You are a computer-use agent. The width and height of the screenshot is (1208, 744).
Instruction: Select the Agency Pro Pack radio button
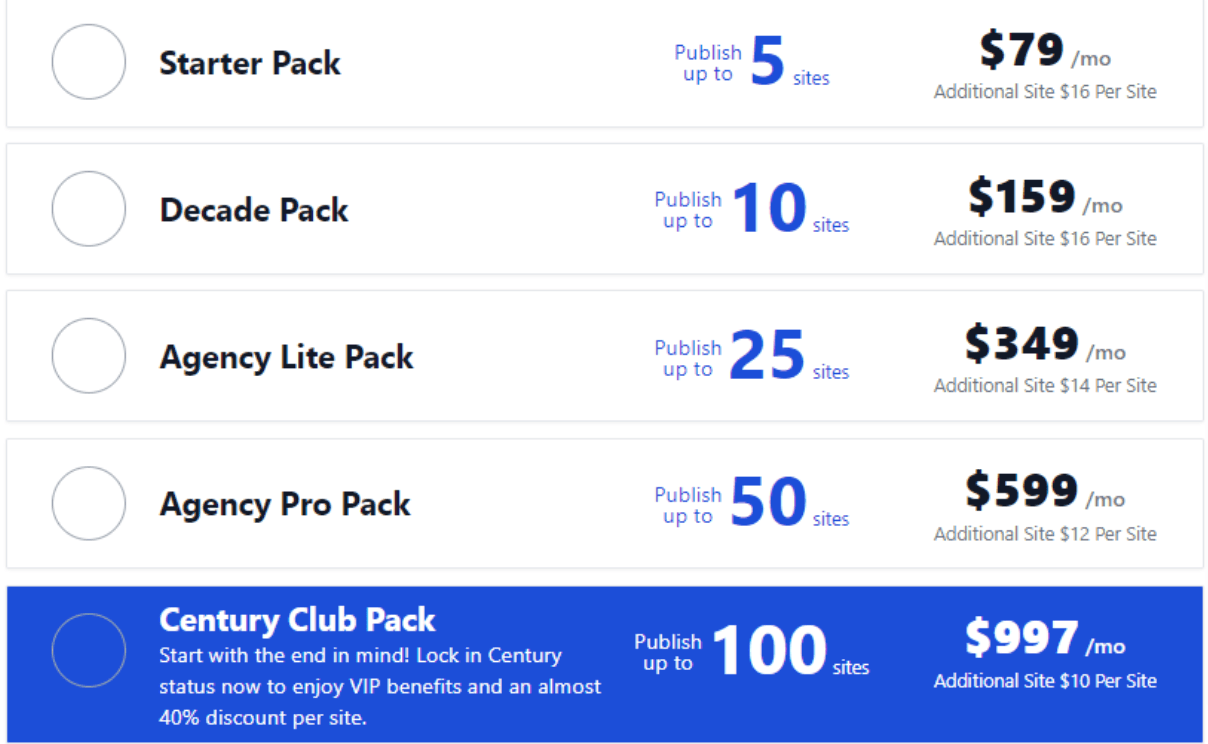tap(88, 504)
